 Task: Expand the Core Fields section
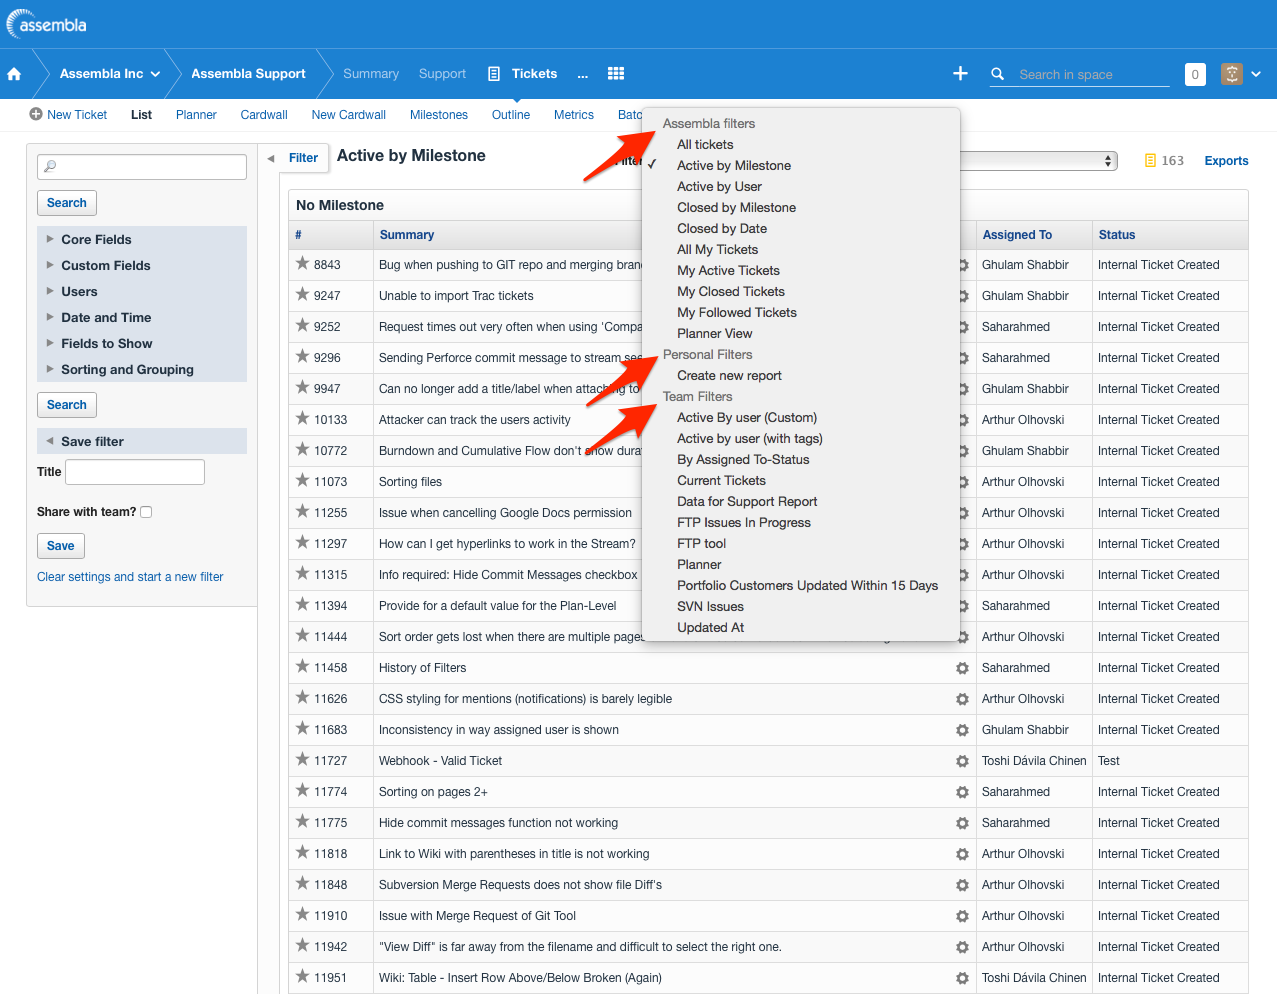click(x=142, y=239)
